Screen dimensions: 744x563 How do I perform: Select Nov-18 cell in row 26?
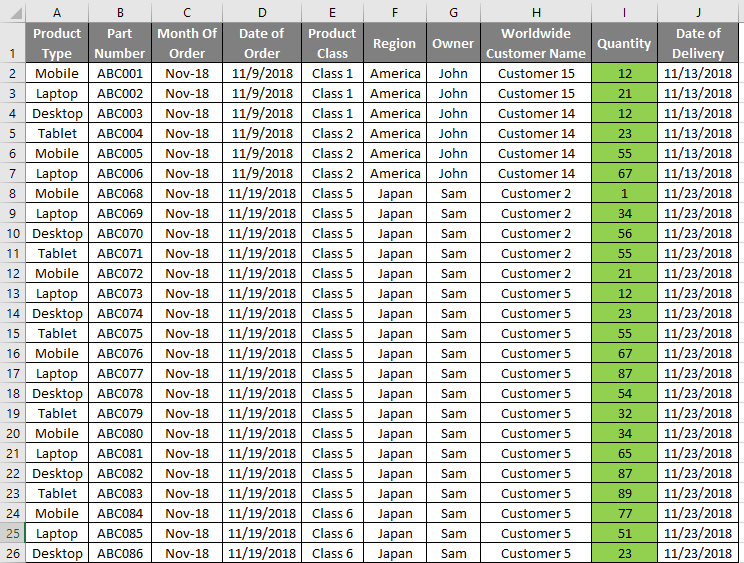point(187,554)
